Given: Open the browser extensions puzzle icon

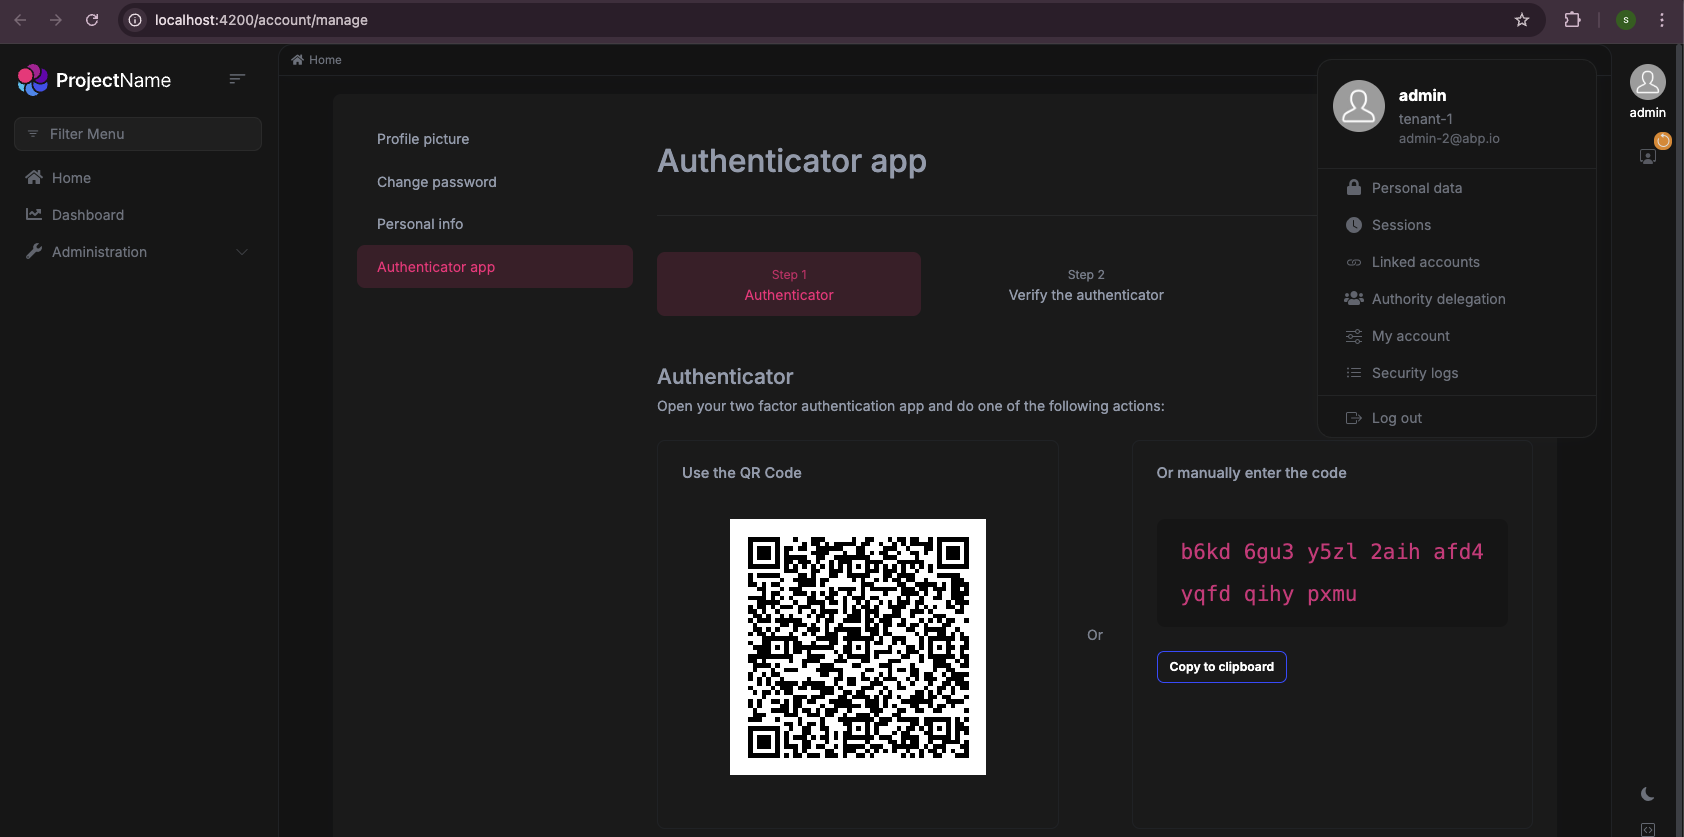Looking at the screenshot, I should point(1572,20).
